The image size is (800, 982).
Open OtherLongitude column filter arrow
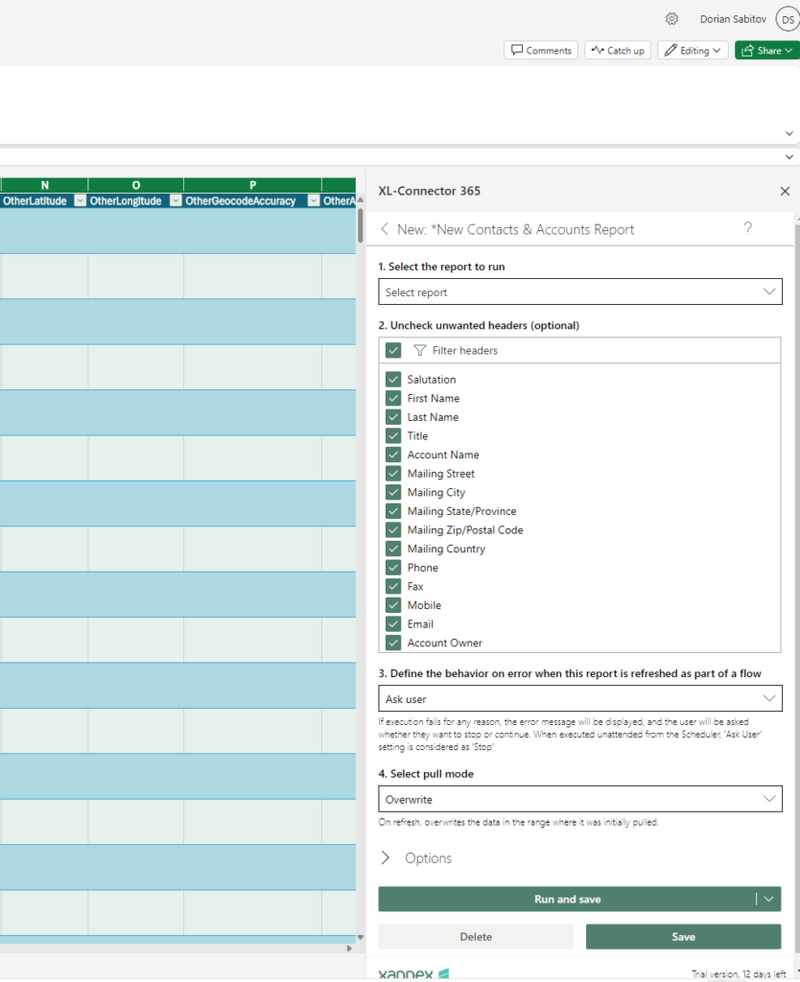(176, 200)
